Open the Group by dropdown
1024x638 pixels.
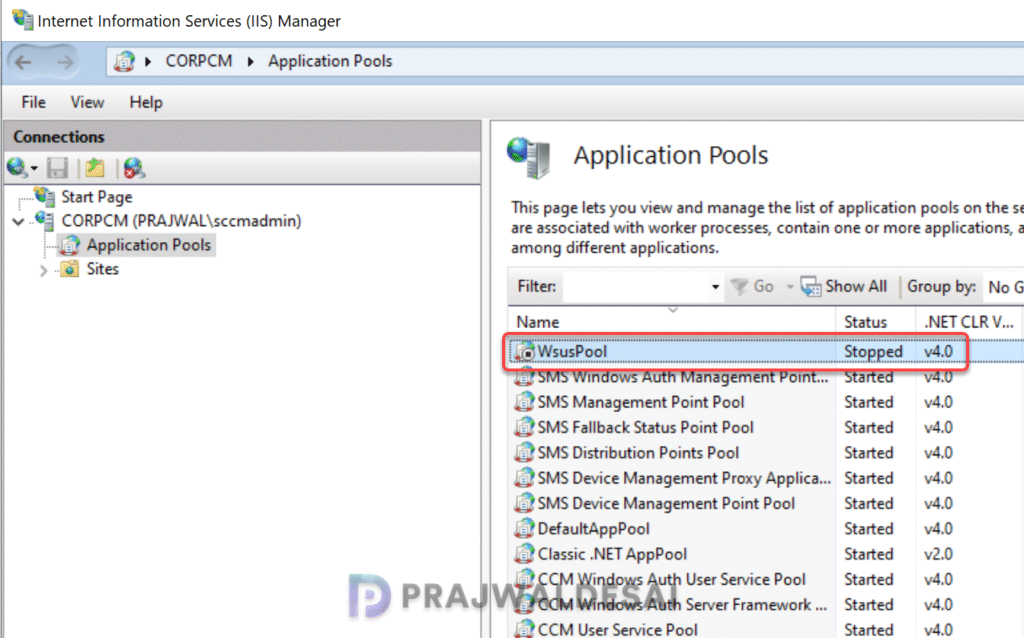click(x=1004, y=287)
